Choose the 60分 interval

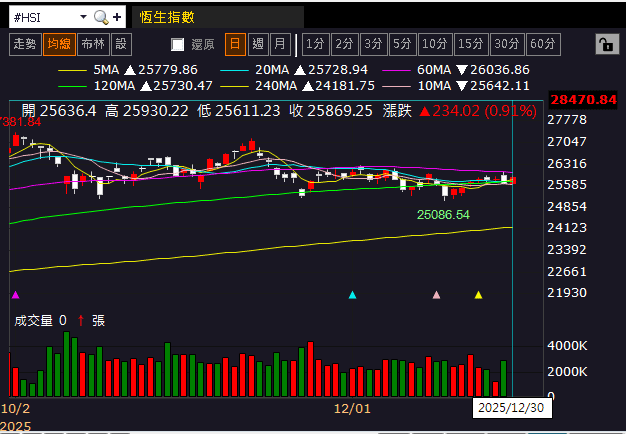tap(543, 44)
